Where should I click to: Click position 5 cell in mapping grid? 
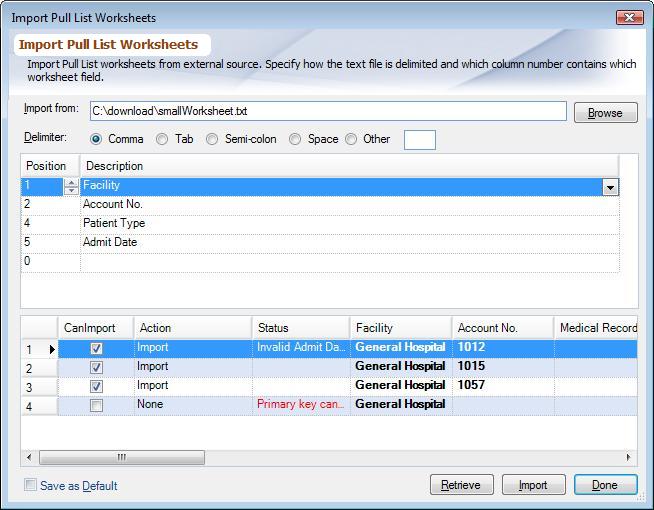coord(50,242)
